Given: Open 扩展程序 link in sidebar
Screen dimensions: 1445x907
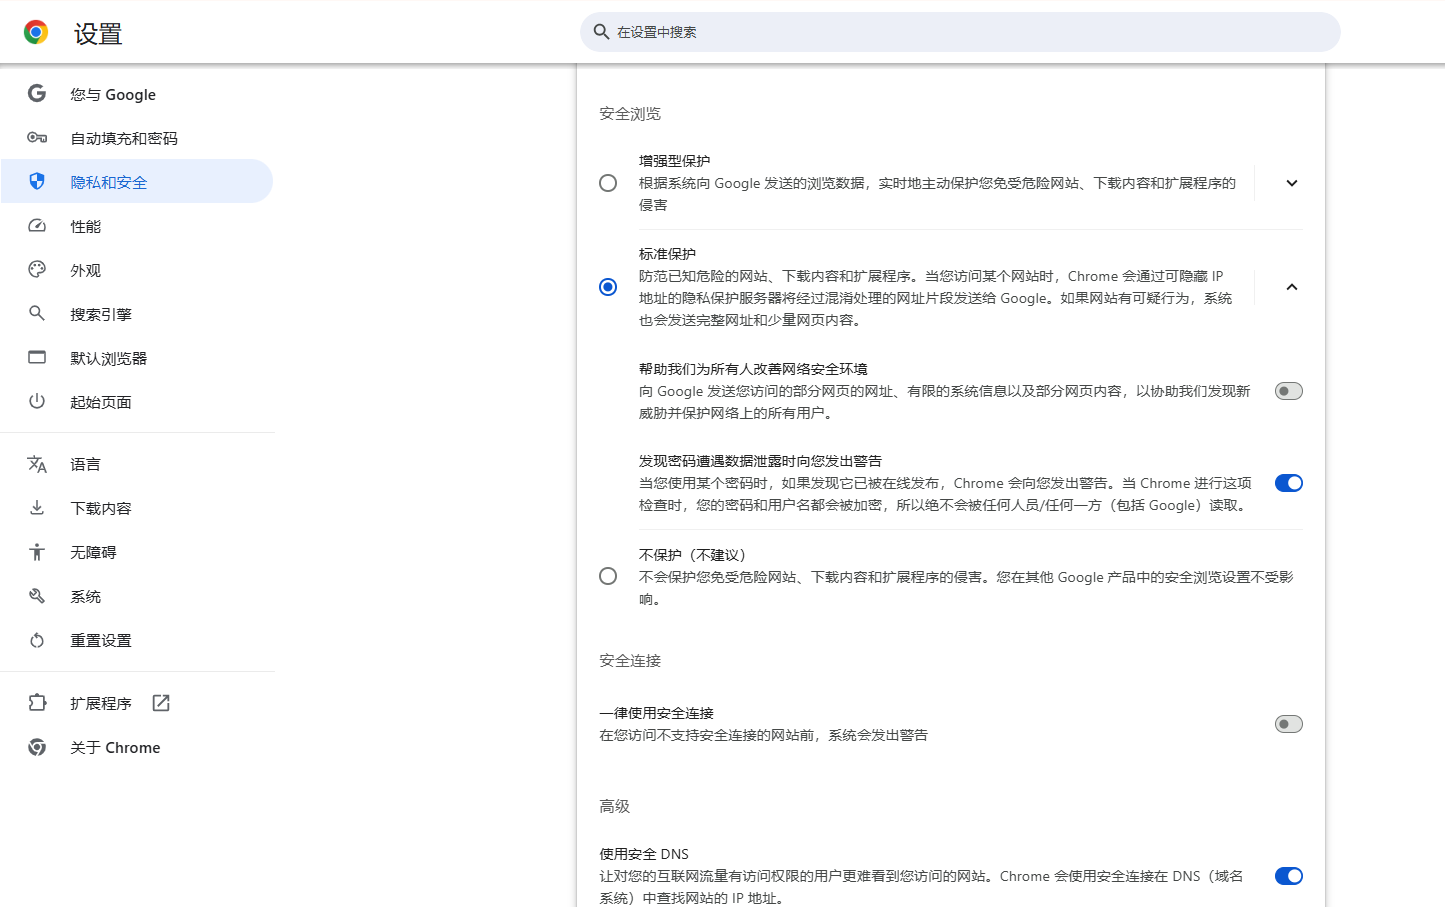Looking at the screenshot, I should [137, 703].
